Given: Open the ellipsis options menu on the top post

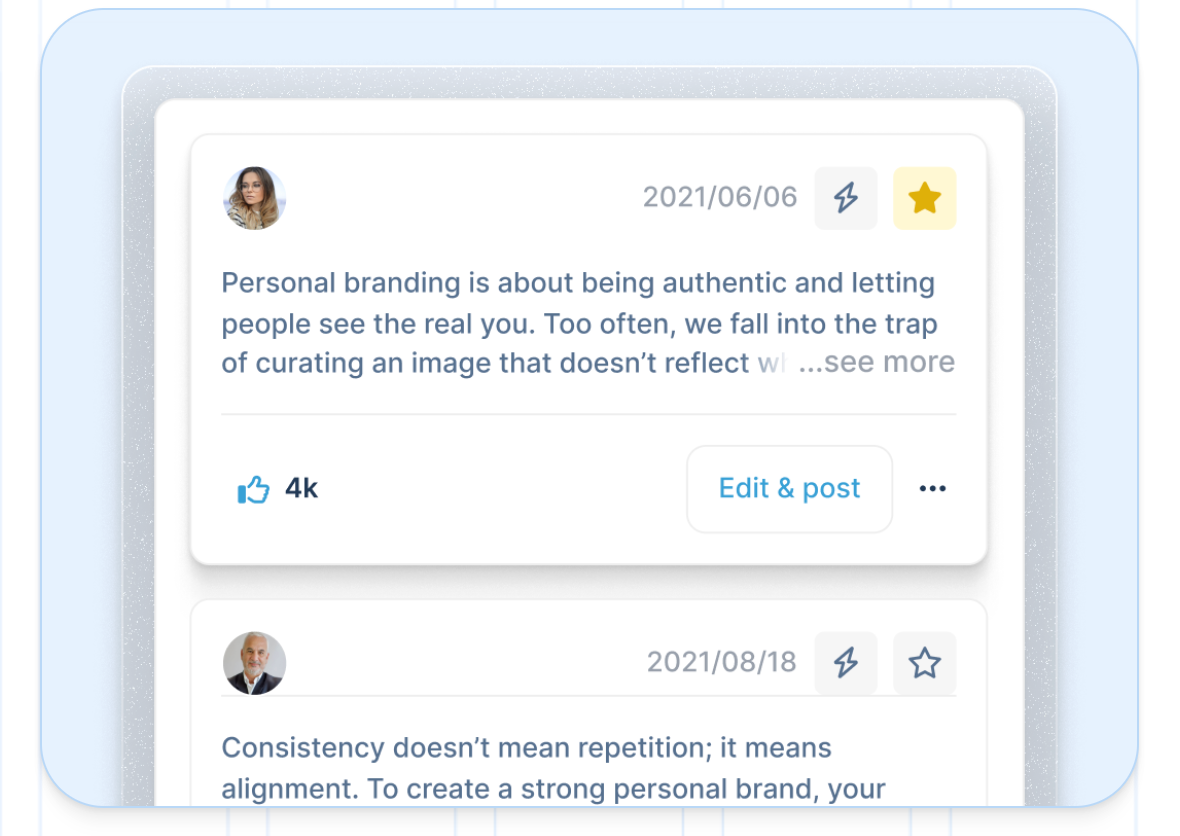Looking at the screenshot, I should pyautogui.click(x=932, y=489).
